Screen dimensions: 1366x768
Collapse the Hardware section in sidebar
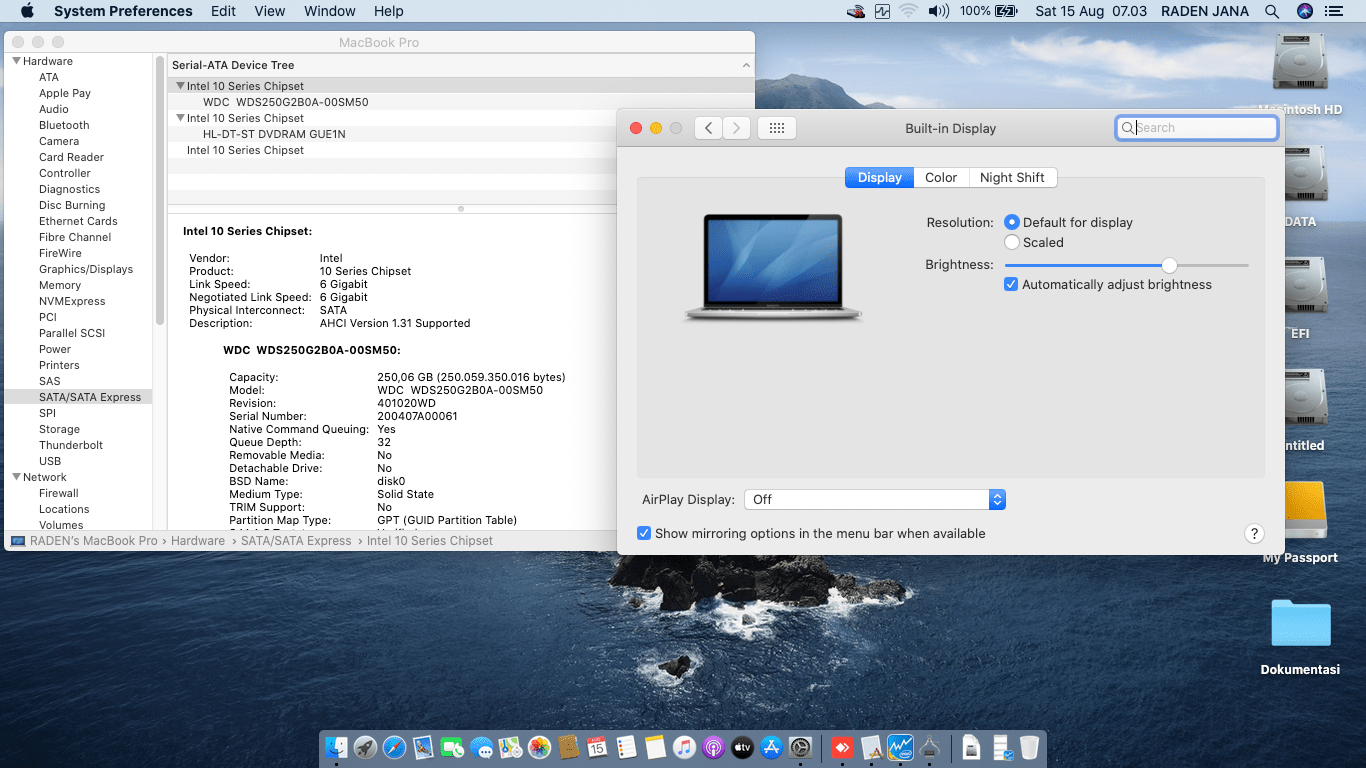[16, 62]
